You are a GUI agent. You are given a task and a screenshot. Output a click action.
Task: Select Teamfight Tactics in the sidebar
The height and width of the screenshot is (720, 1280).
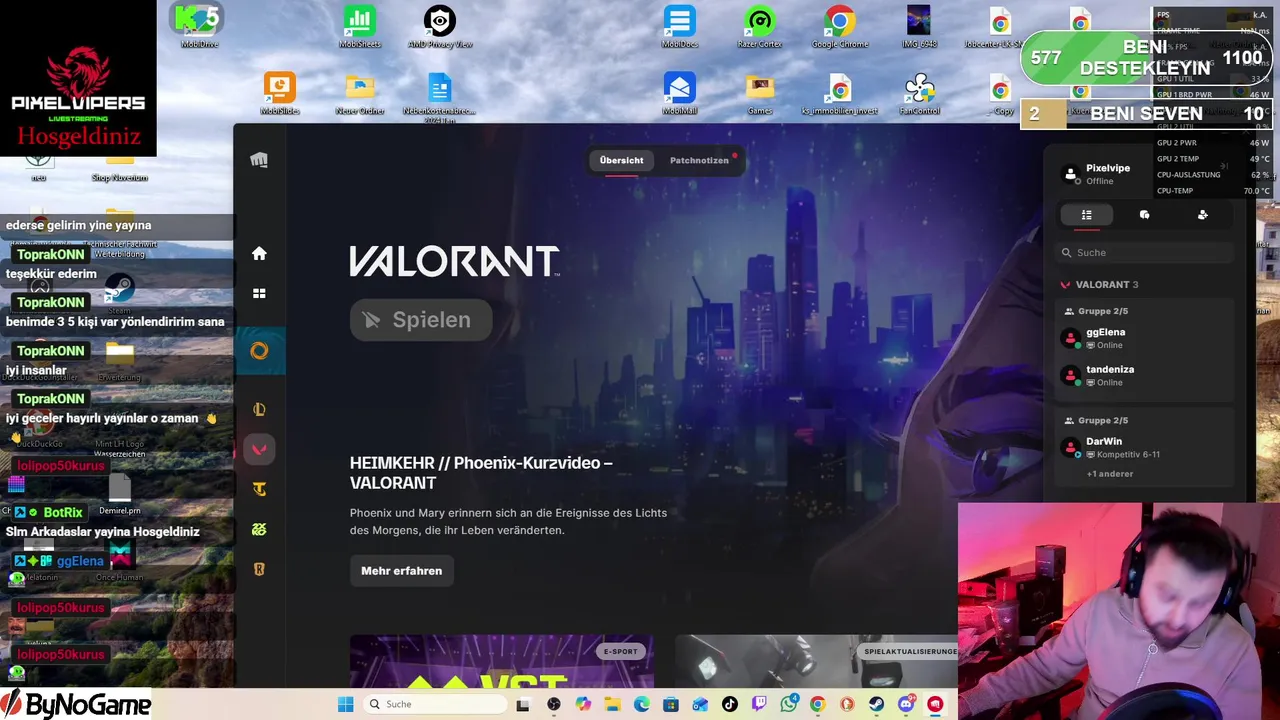[x=259, y=489]
